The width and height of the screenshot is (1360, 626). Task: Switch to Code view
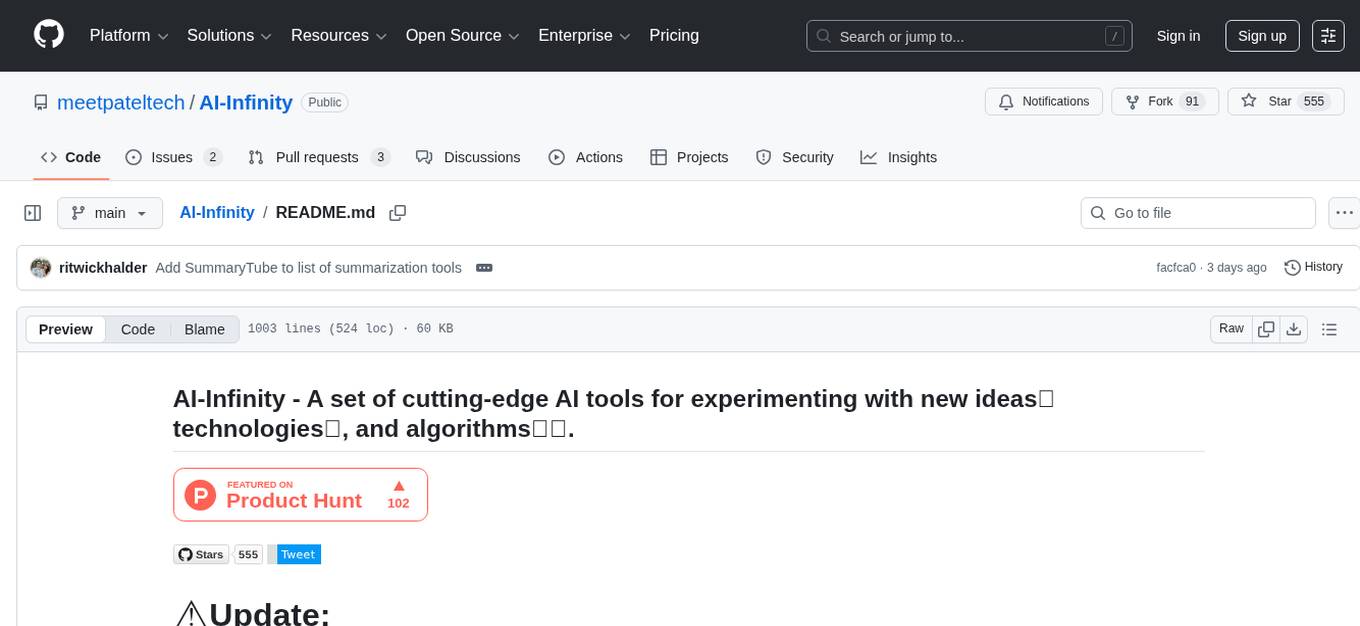[138, 330]
